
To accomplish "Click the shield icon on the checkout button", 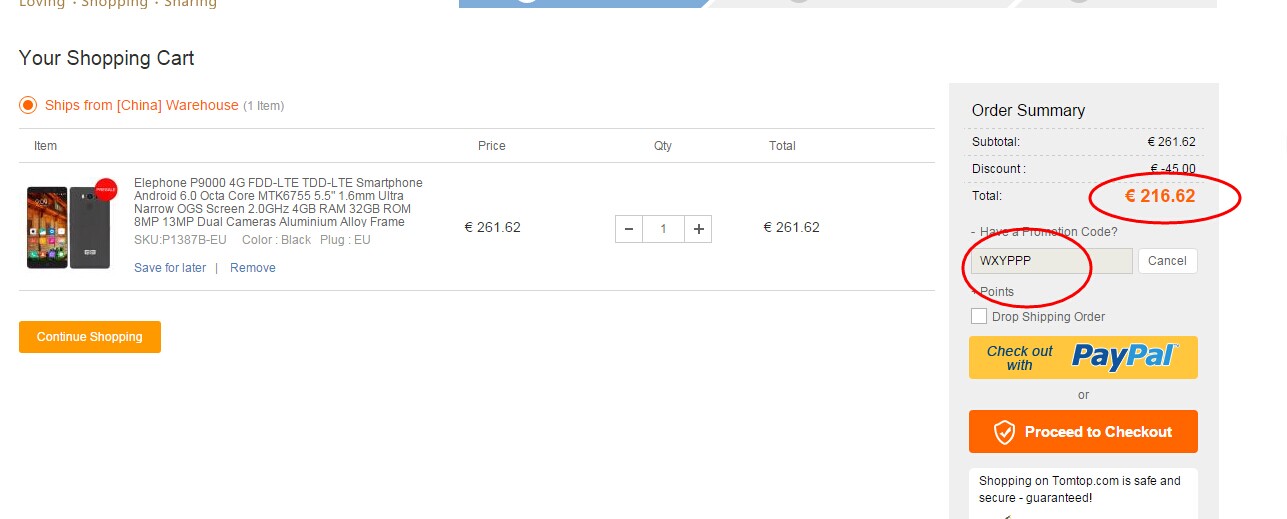I will 1004,432.
